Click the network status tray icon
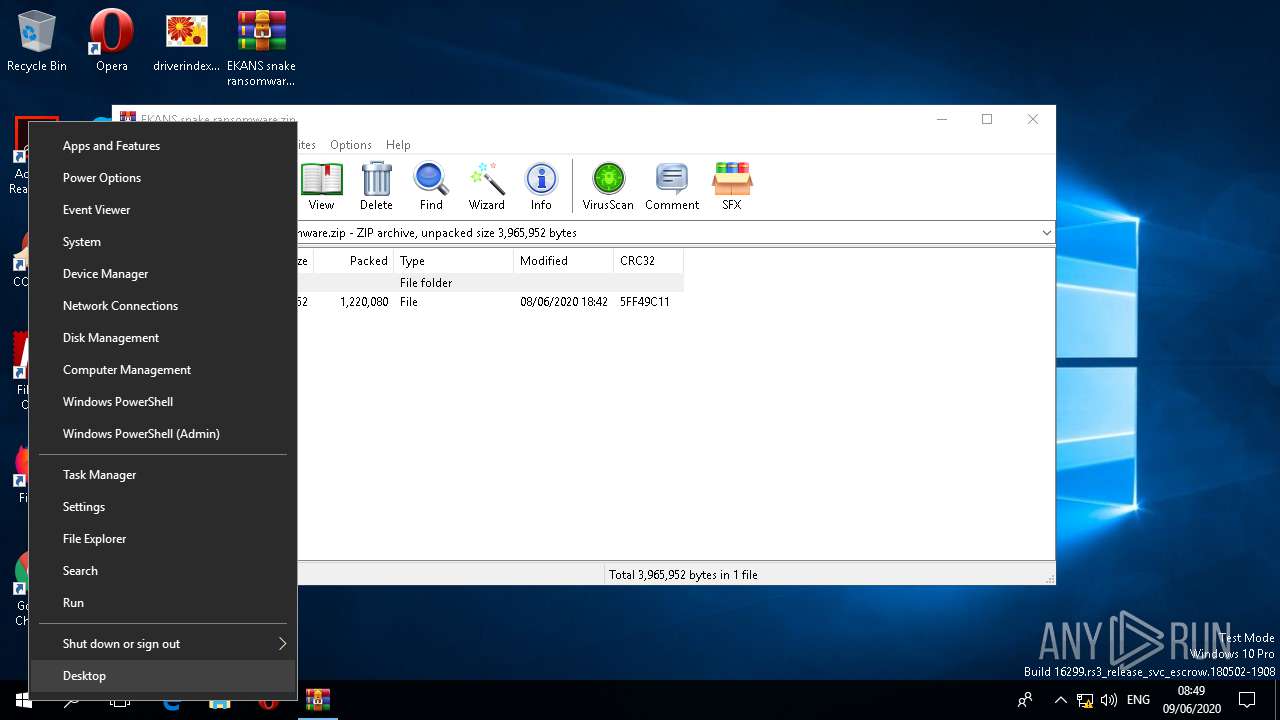1280x720 pixels. point(1085,700)
